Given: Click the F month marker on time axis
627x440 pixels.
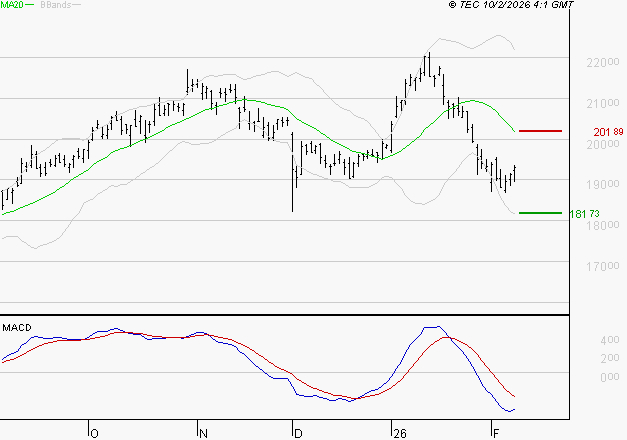Looking at the screenshot, I should pos(496,434).
